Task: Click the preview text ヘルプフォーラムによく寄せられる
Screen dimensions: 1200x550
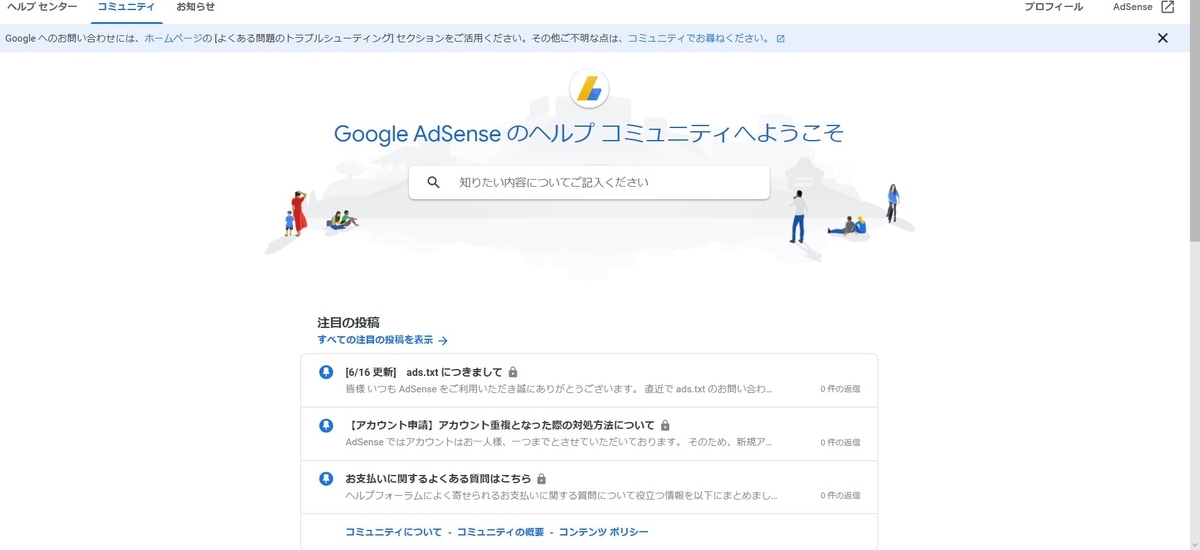Action: tap(562, 494)
